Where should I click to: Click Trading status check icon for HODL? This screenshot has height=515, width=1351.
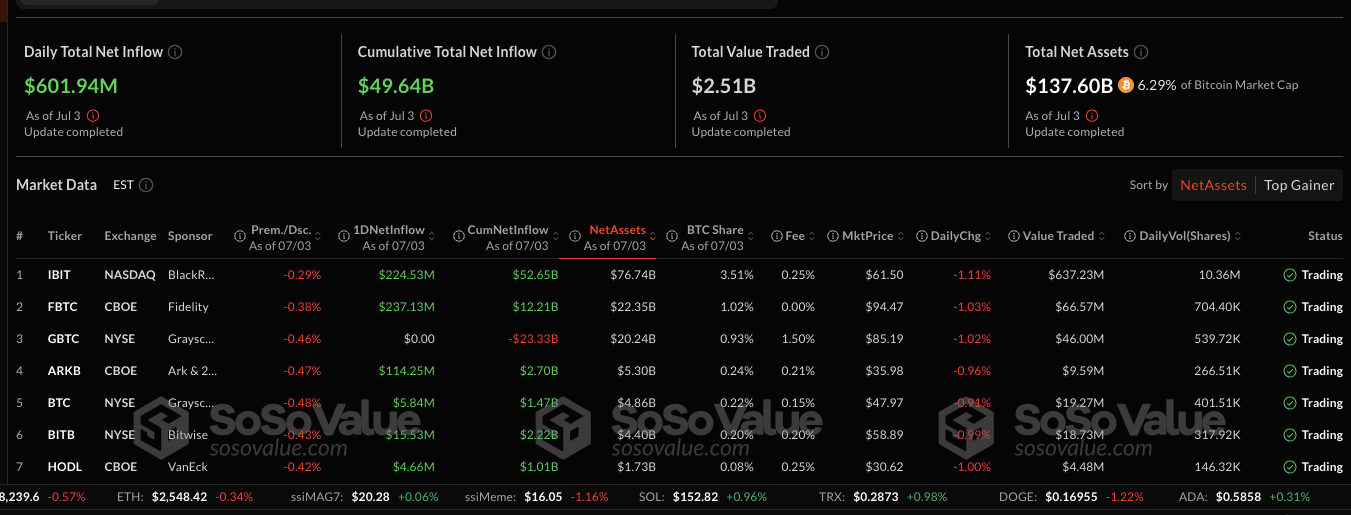(x=1290, y=467)
